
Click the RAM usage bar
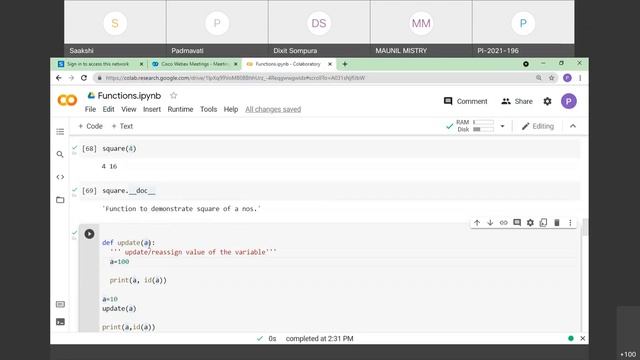(483, 122)
